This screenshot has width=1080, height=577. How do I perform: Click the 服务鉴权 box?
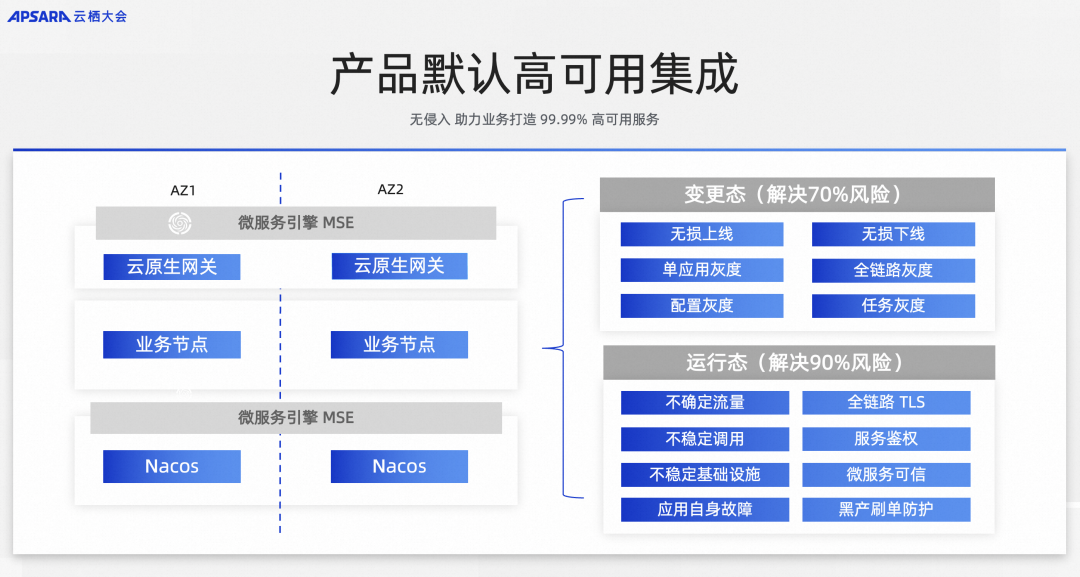pyautogui.click(x=886, y=439)
